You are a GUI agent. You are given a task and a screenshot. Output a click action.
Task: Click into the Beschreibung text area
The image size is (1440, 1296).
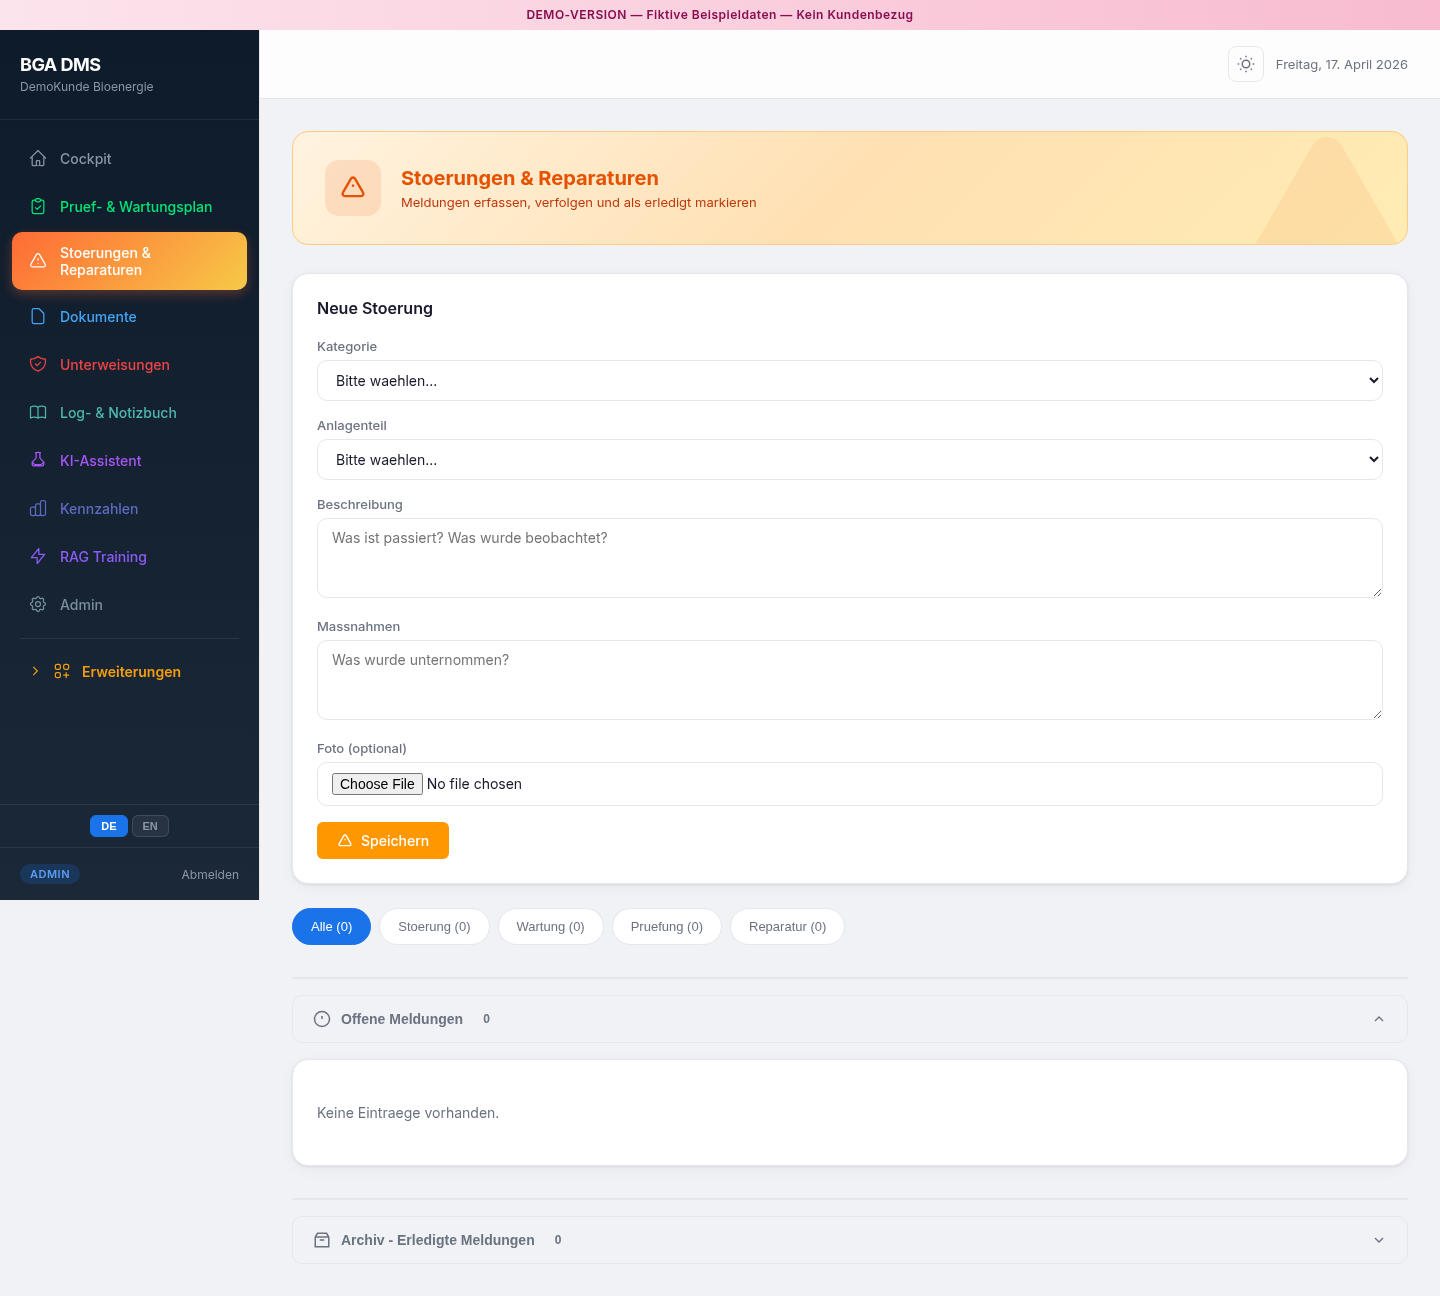click(849, 558)
